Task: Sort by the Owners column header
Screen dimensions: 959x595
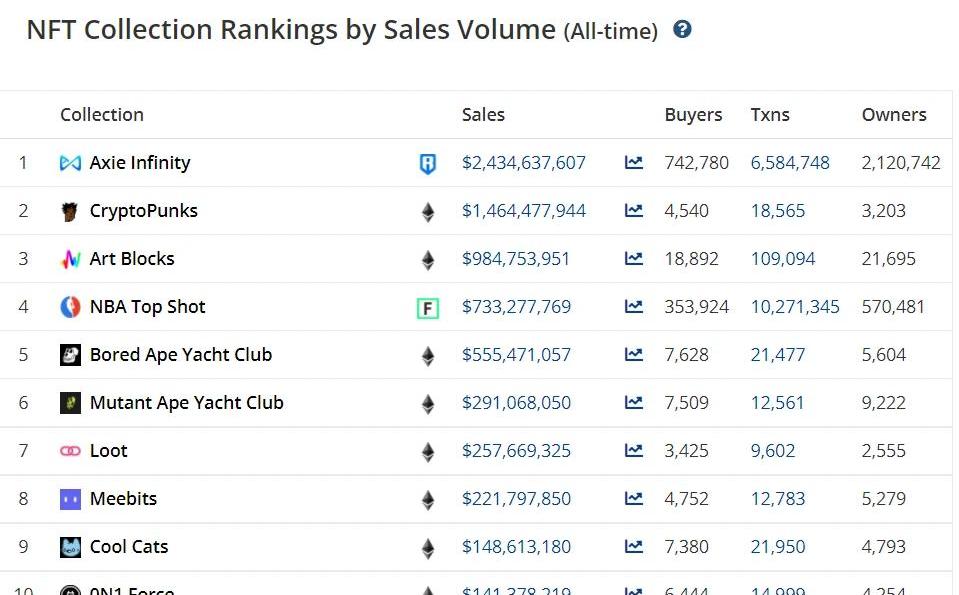Action: tap(893, 114)
